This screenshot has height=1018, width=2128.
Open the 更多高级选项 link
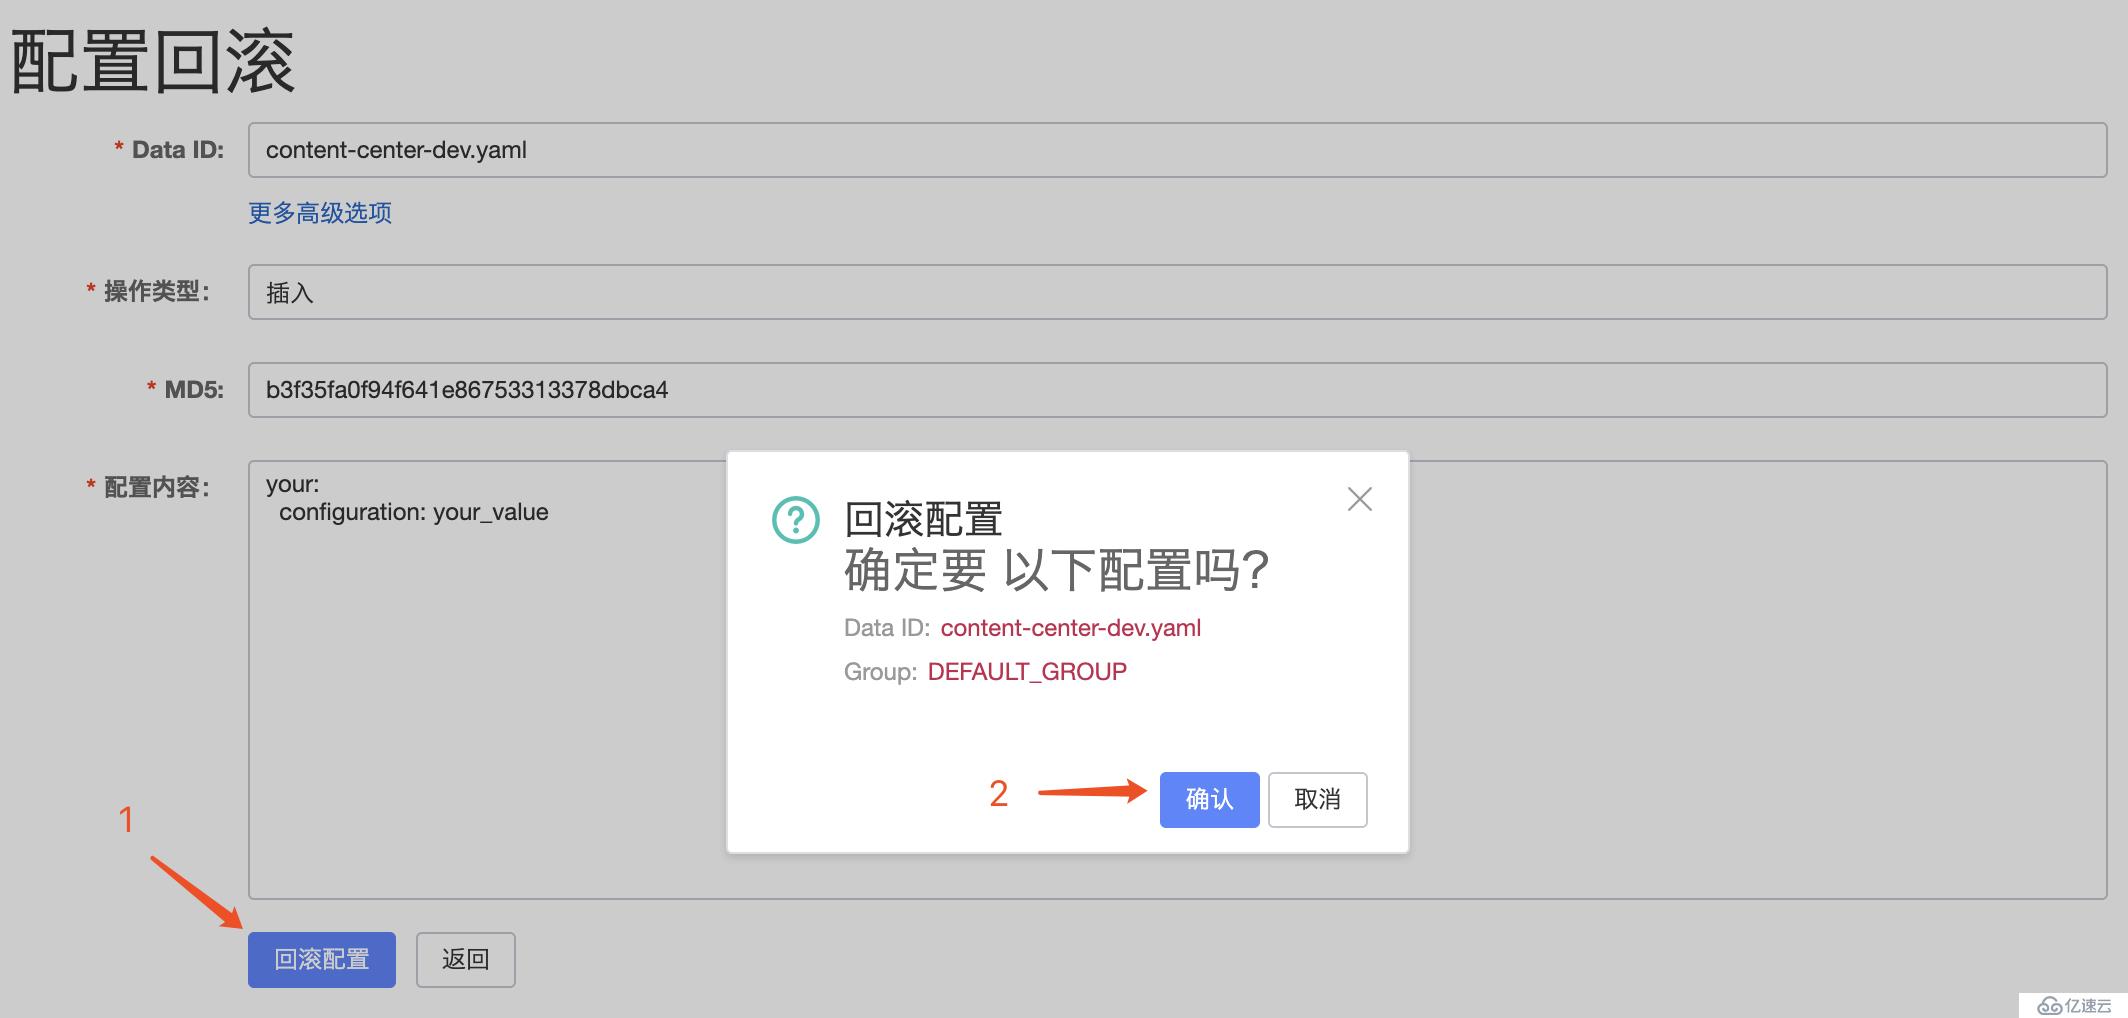(320, 213)
